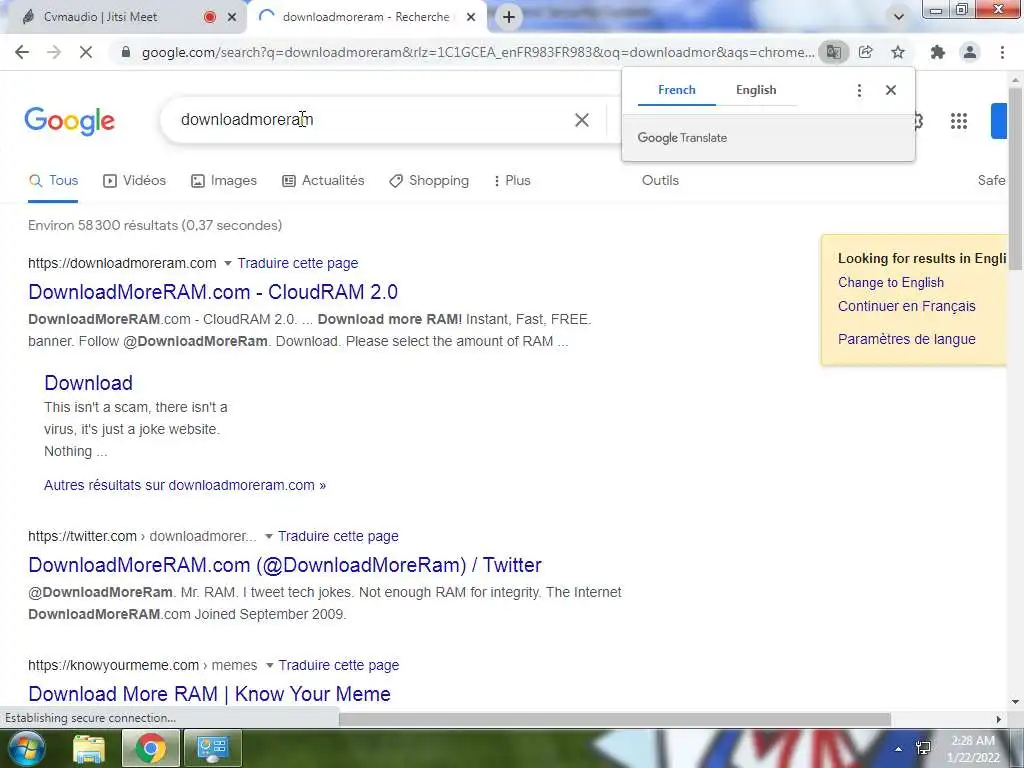1024x768 pixels.
Task: Stop loading the page
Action: (86, 52)
